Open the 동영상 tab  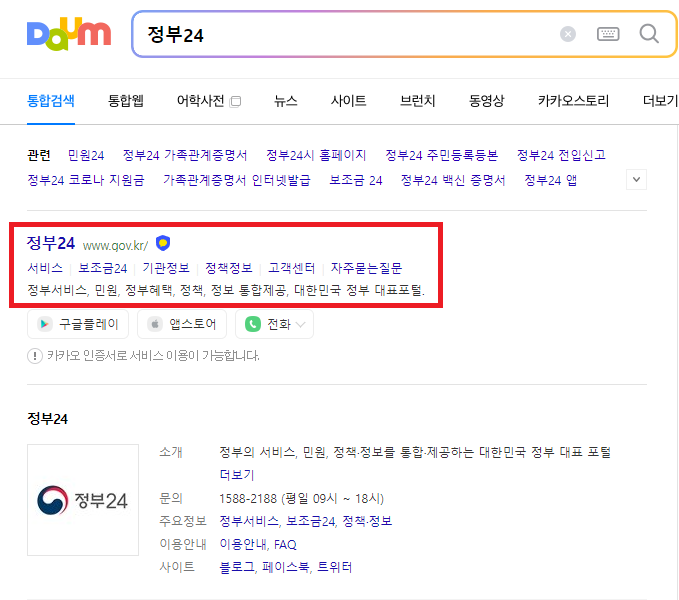click(x=486, y=101)
